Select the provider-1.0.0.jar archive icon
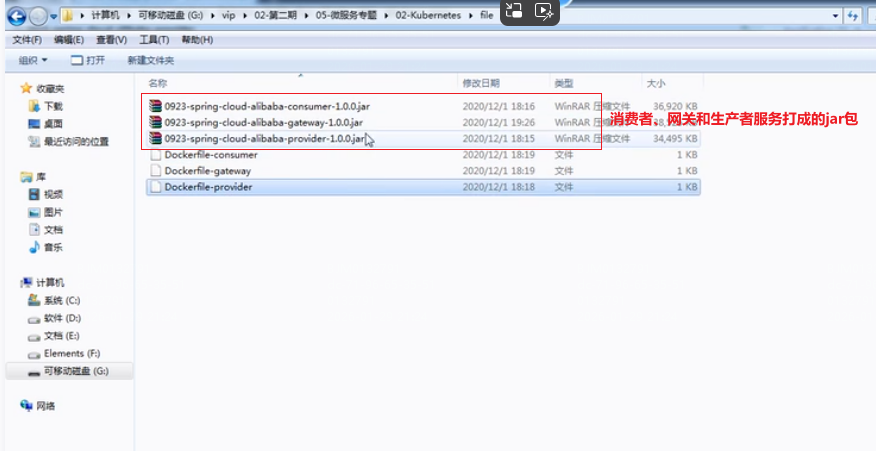 [155, 138]
